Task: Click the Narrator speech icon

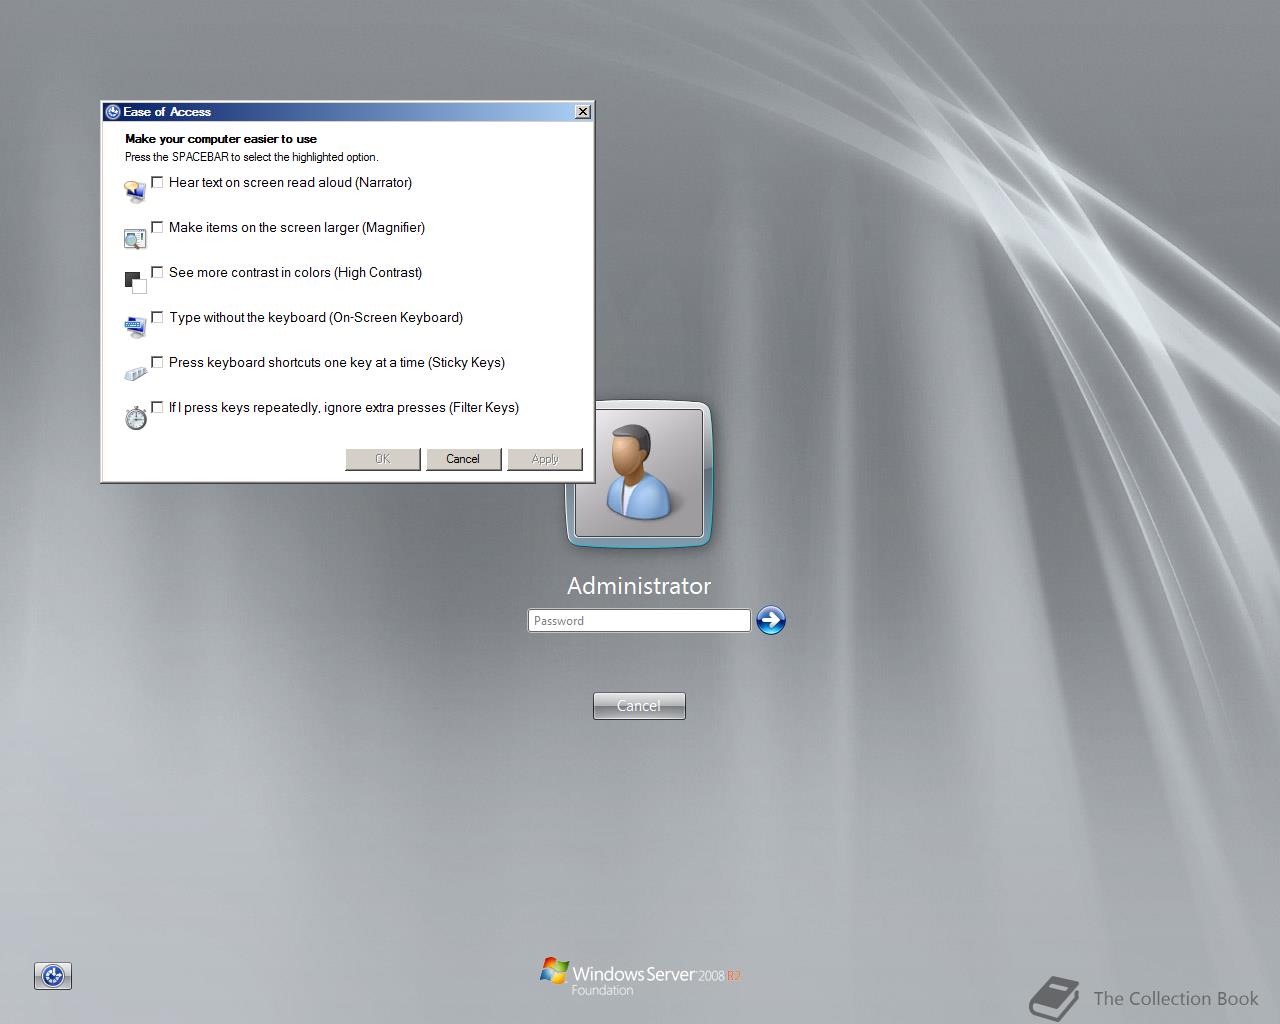Action: [x=135, y=191]
